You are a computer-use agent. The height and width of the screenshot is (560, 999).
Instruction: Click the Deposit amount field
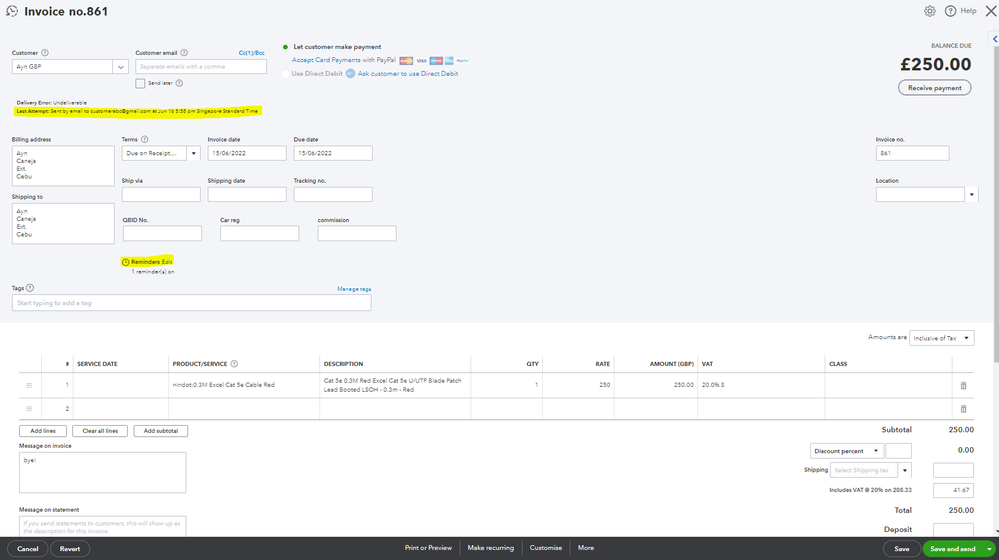click(953, 529)
